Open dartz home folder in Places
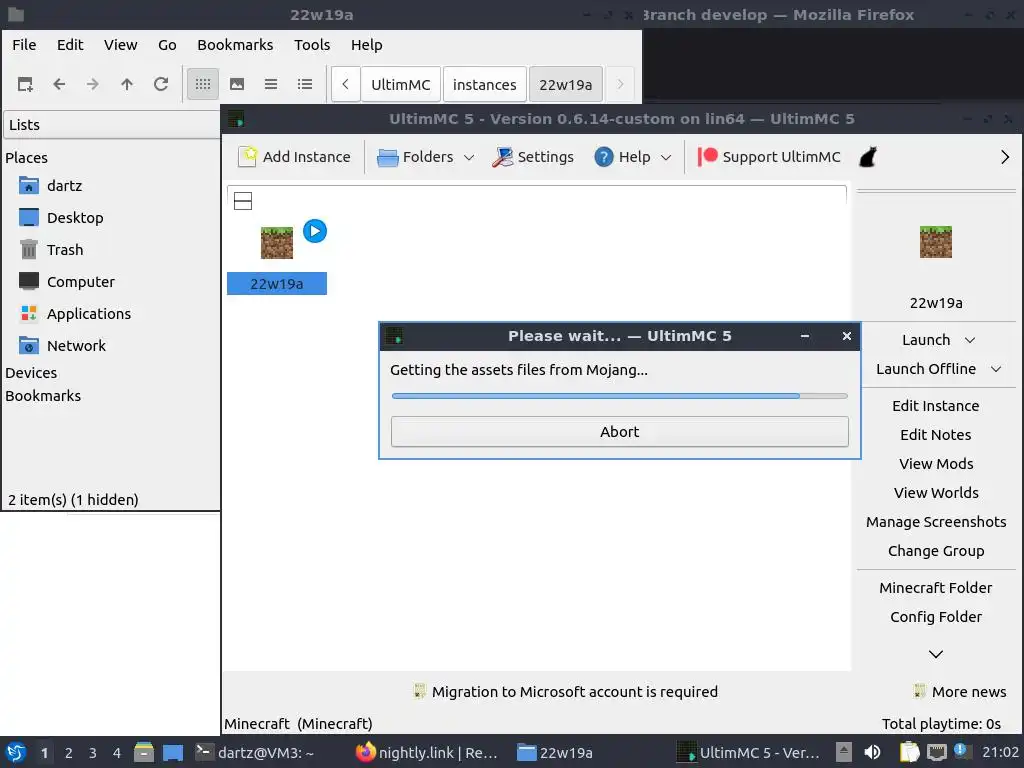The width and height of the screenshot is (1024, 768). [51, 185]
